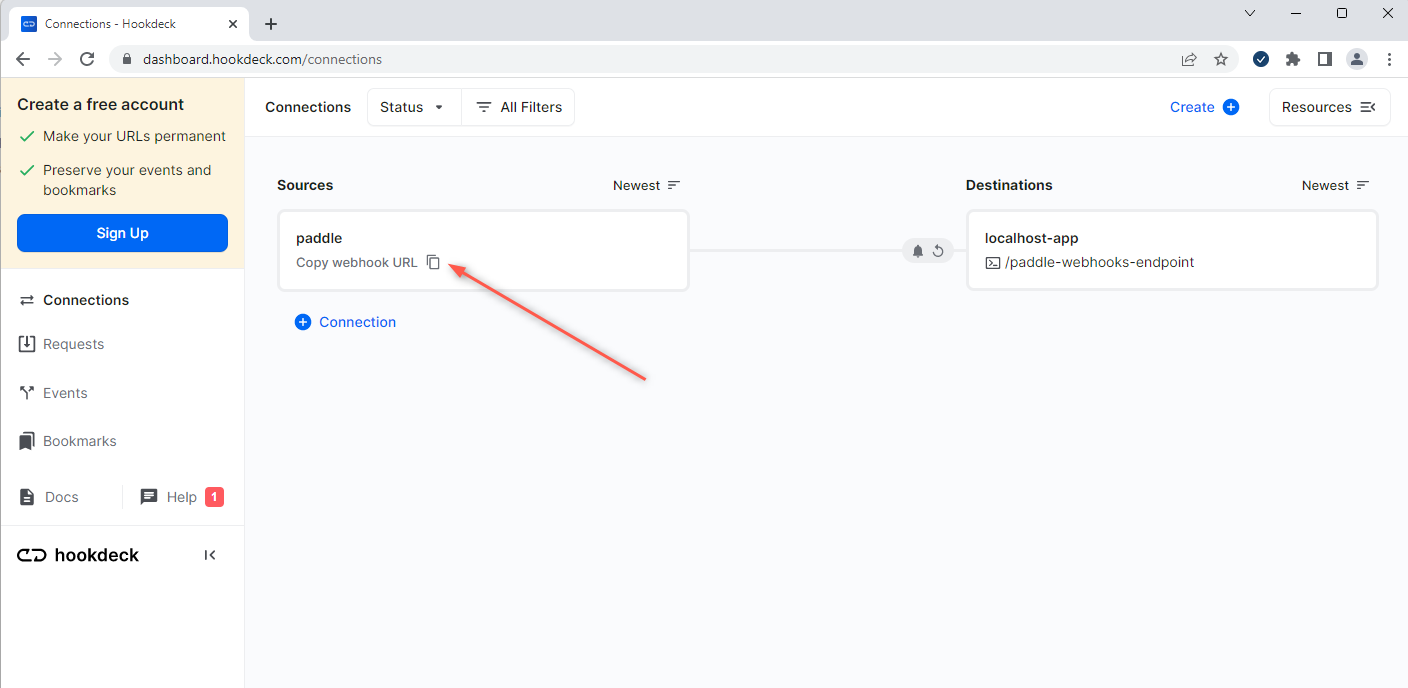
Task: Click the tab search chevron in title bar
Action: click(1250, 13)
